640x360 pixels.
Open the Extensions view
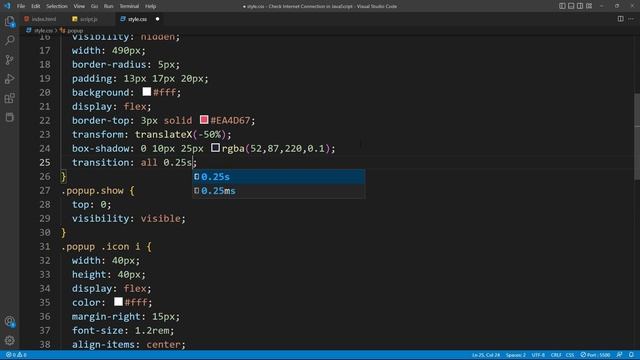9,98
